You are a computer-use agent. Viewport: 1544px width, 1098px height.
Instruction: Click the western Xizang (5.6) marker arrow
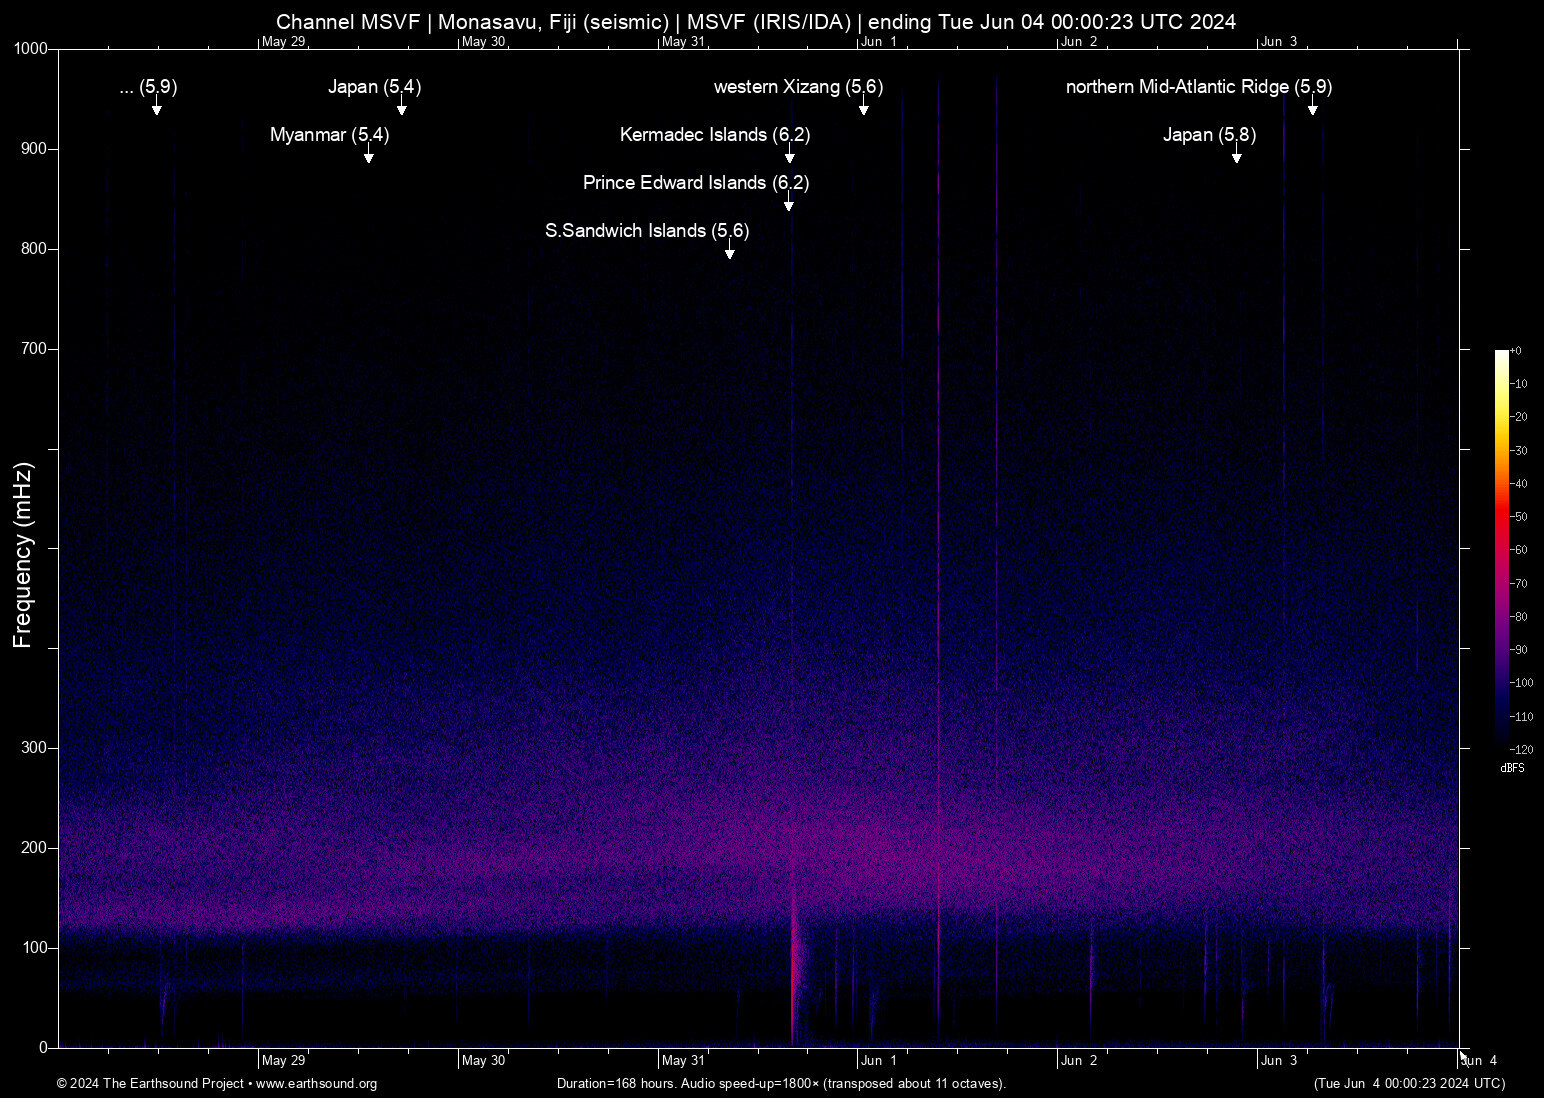point(864,110)
